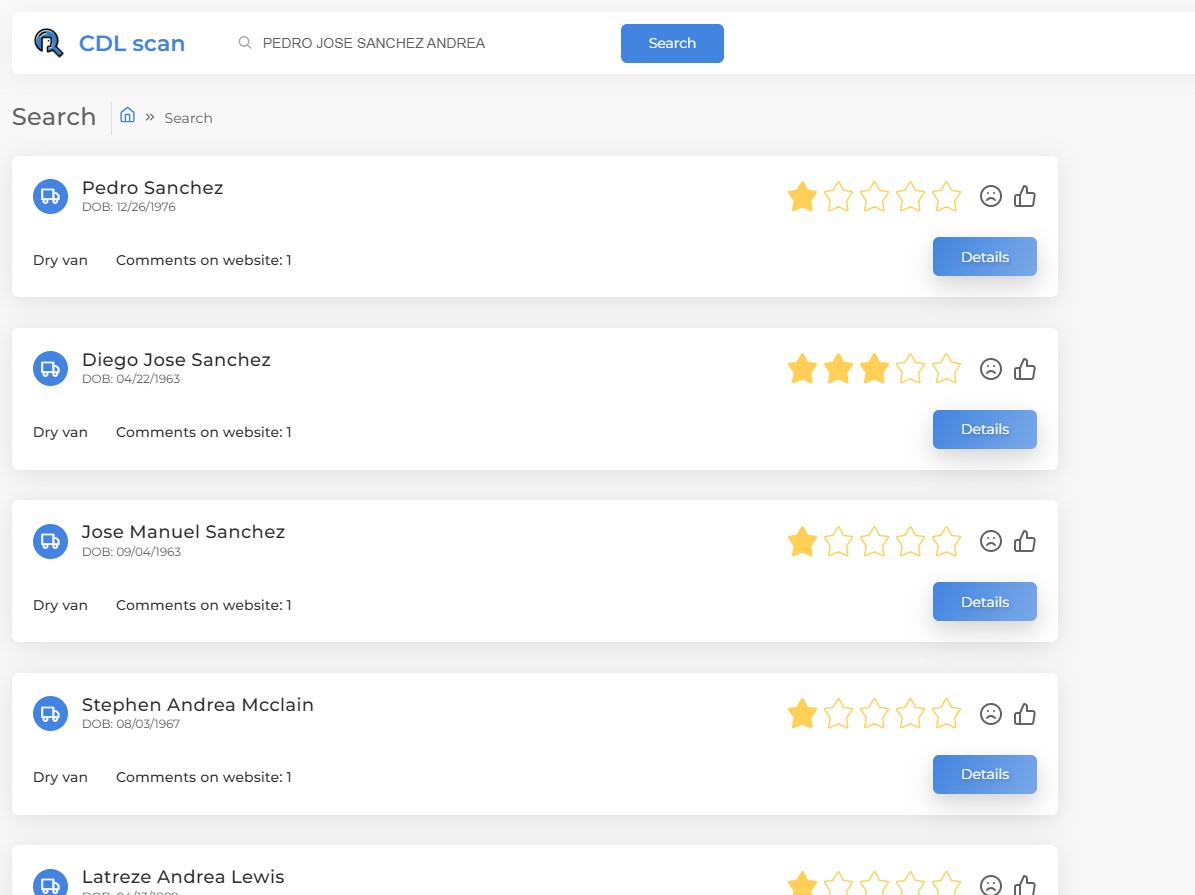The height and width of the screenshot is (895, 1195).
Task: Click the Search breadcrumb link
Action: tap(188, 118)
